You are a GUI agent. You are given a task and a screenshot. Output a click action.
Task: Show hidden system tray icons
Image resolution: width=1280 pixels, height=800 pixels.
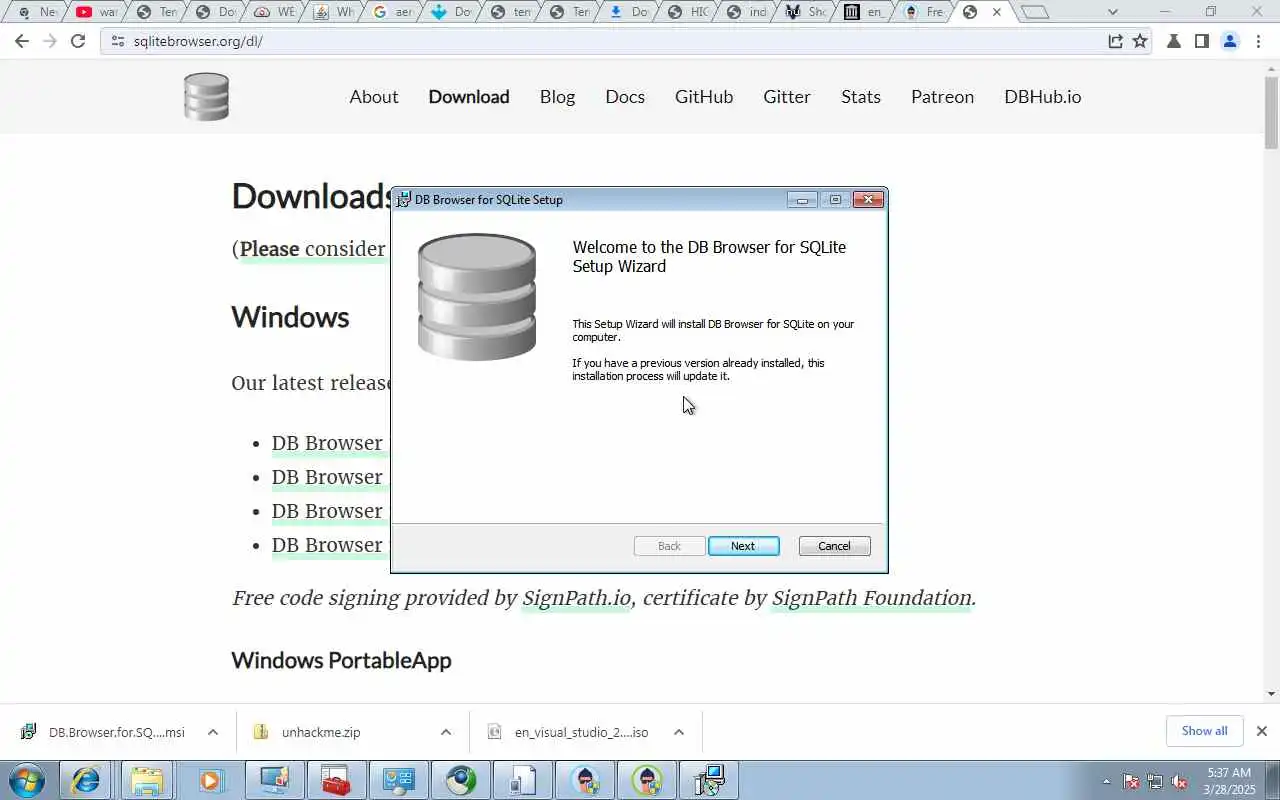click(x=1106, y=781)
